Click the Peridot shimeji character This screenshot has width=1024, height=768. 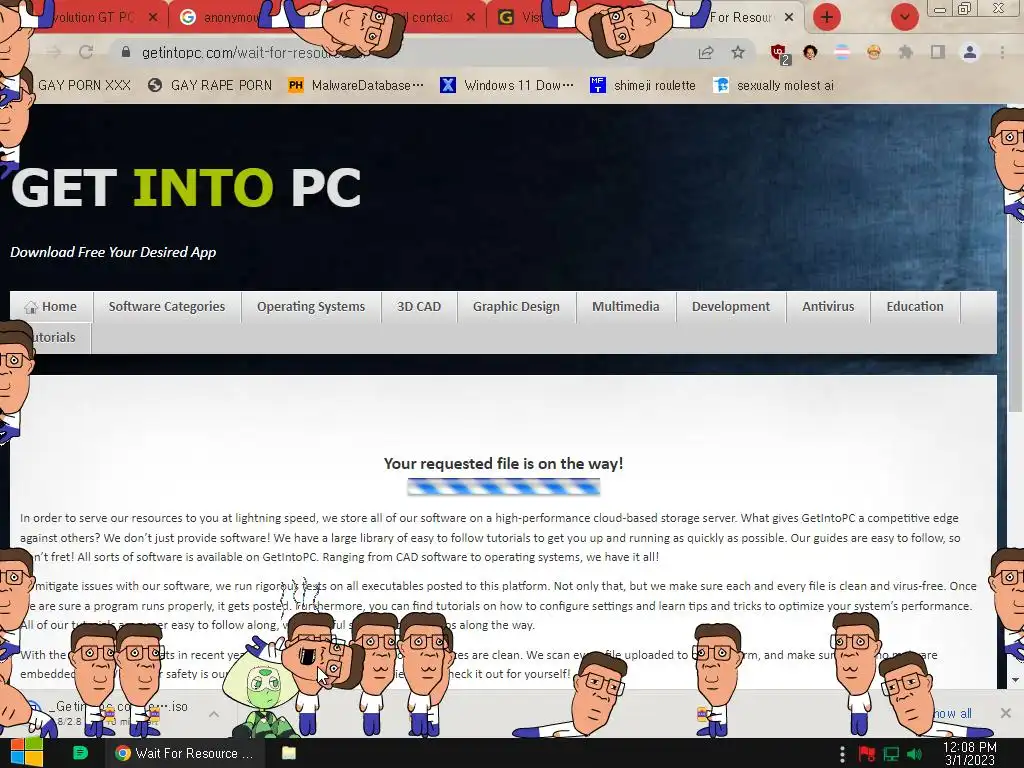[x=261, y=691]
